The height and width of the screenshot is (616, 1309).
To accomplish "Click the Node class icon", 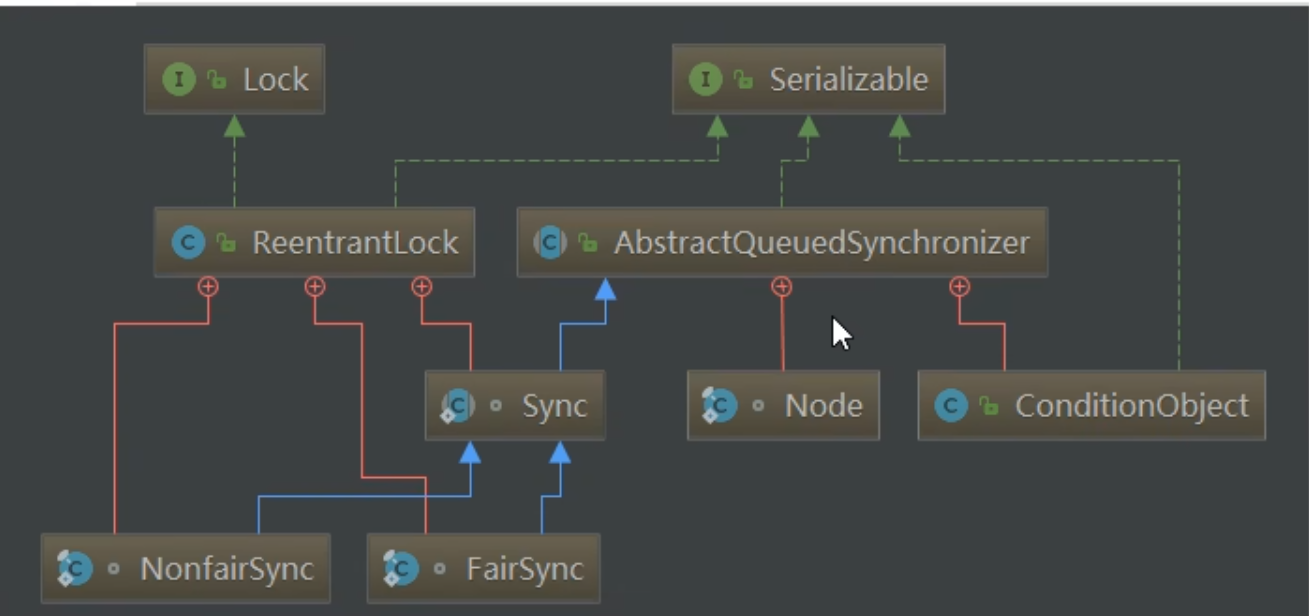I will [719, 405].
